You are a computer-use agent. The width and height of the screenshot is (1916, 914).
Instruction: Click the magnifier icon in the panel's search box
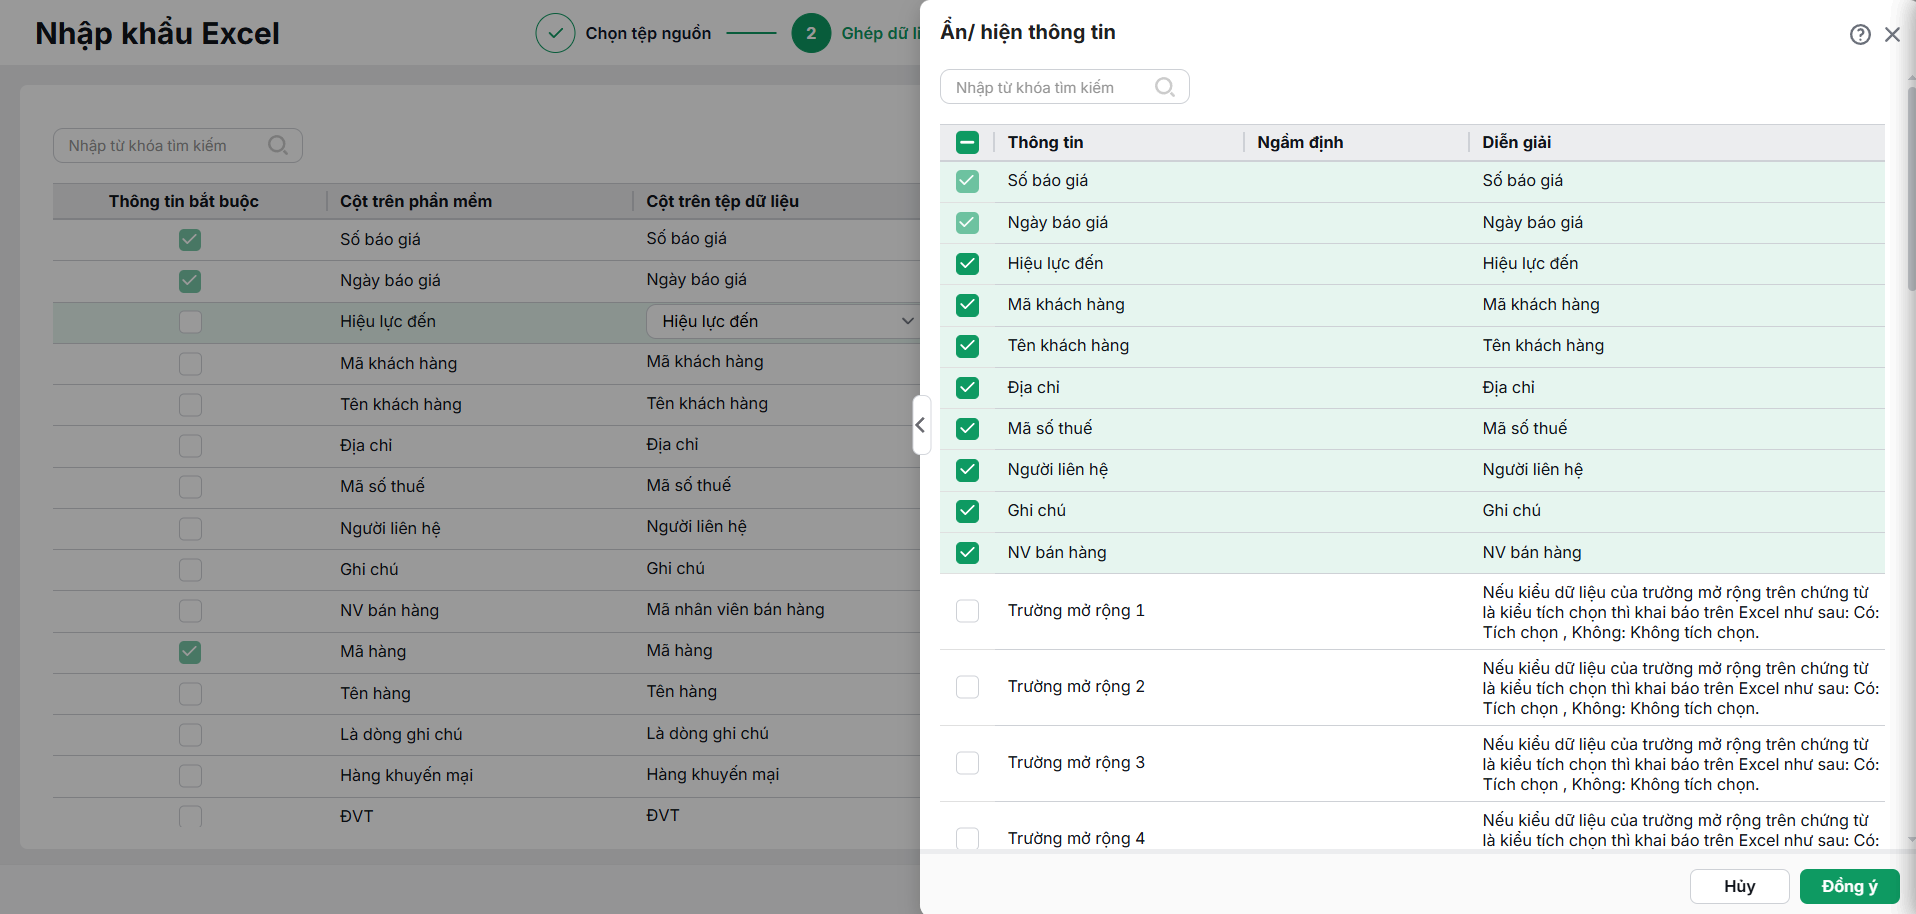pos(1164,87)
